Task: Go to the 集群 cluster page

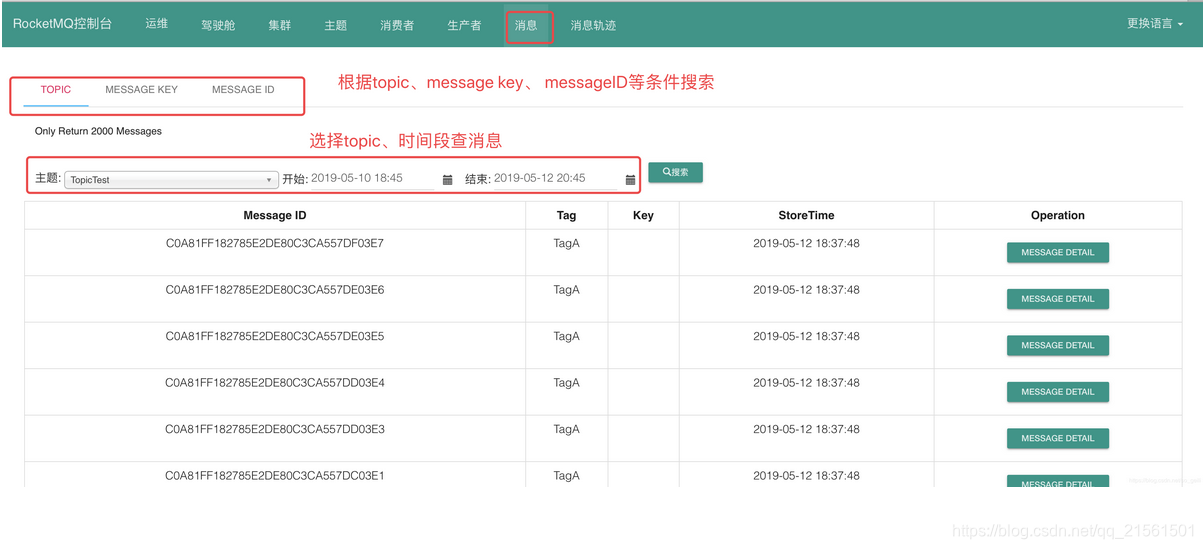Action: tap(280, 25)
